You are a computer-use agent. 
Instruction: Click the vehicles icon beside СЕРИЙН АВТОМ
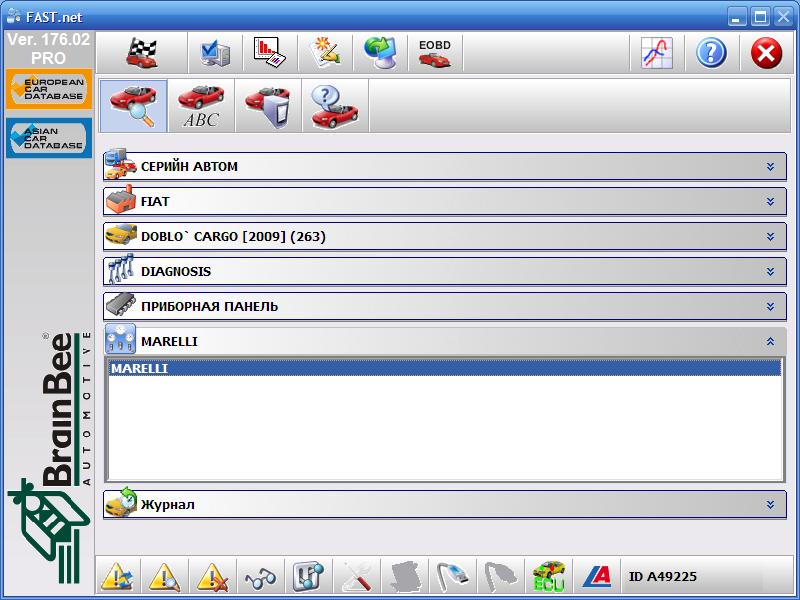[120, 164]
